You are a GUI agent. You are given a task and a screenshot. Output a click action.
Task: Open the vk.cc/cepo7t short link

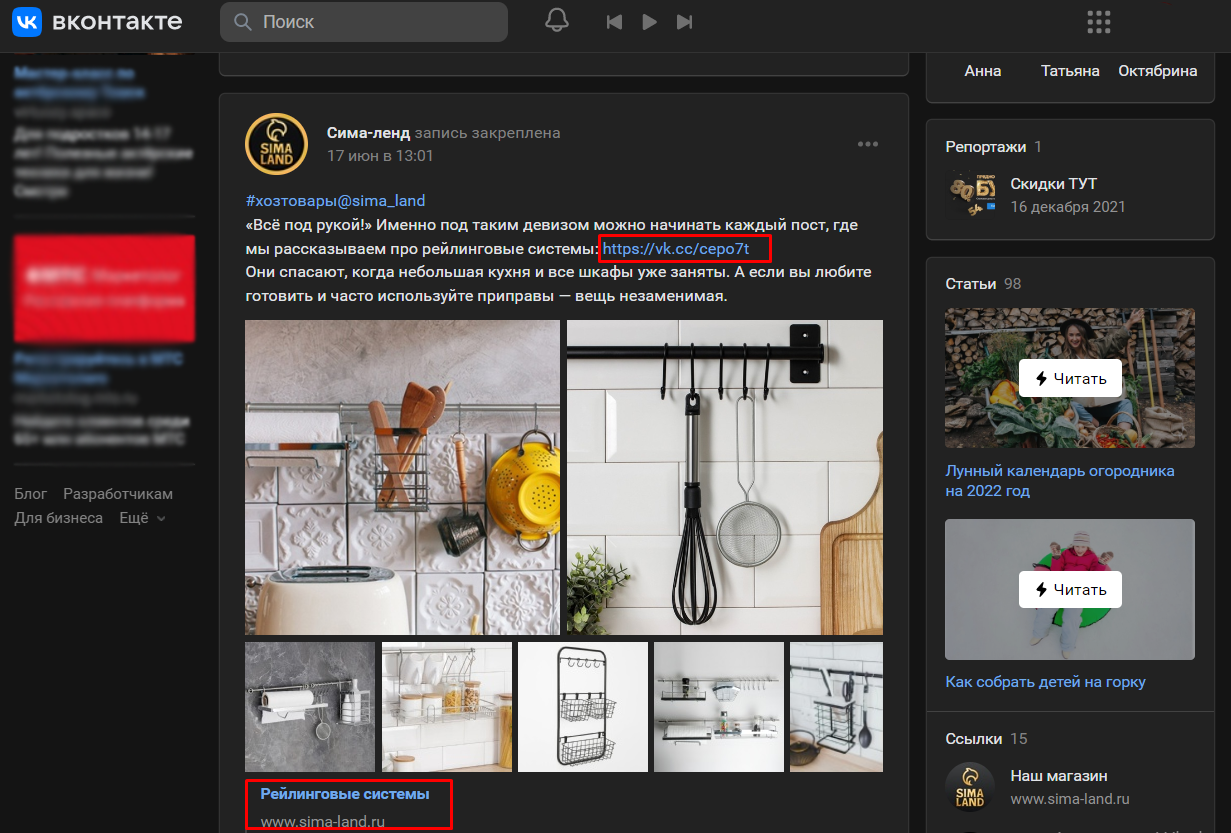[x=675, y=248]
